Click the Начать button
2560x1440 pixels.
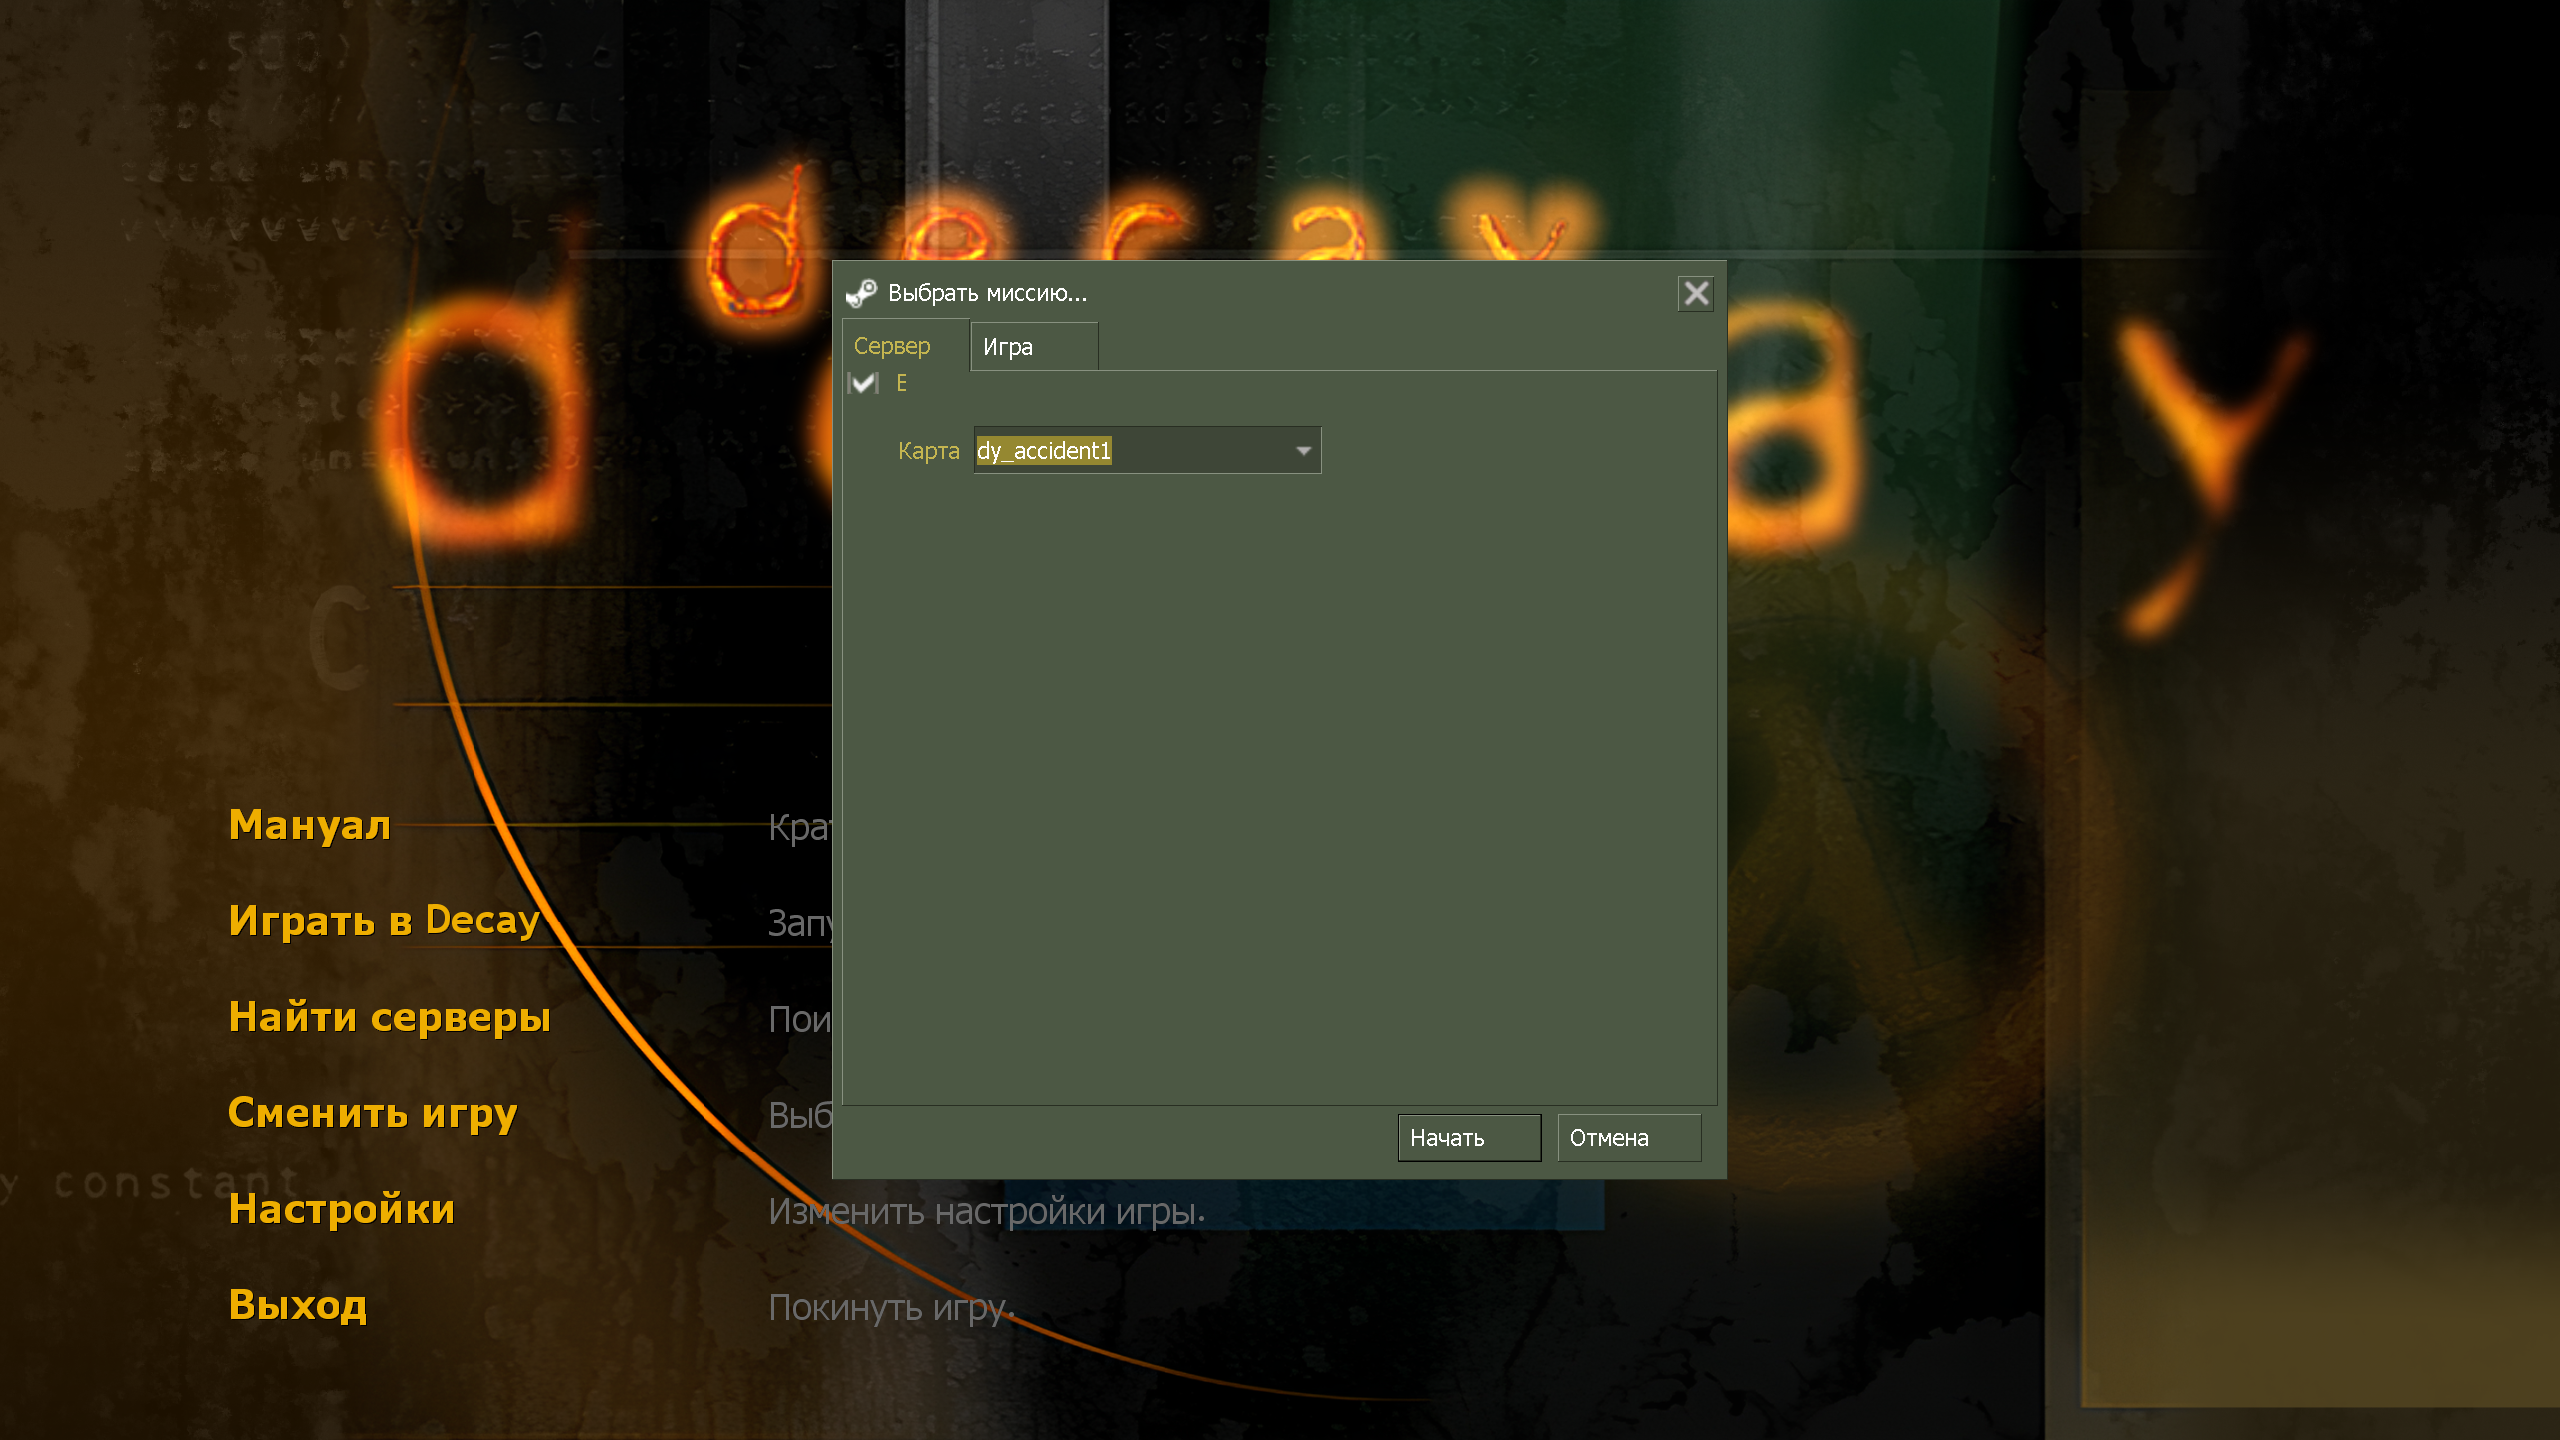click(x=1469, y=1138)
